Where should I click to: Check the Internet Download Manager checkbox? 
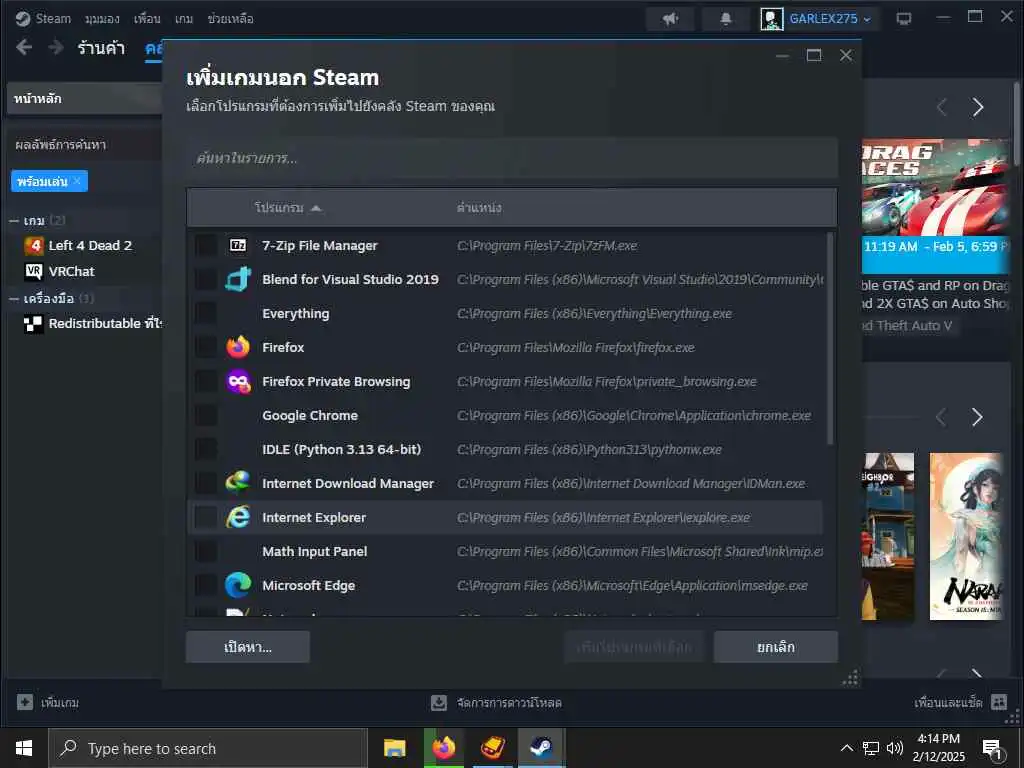point(206,483)
